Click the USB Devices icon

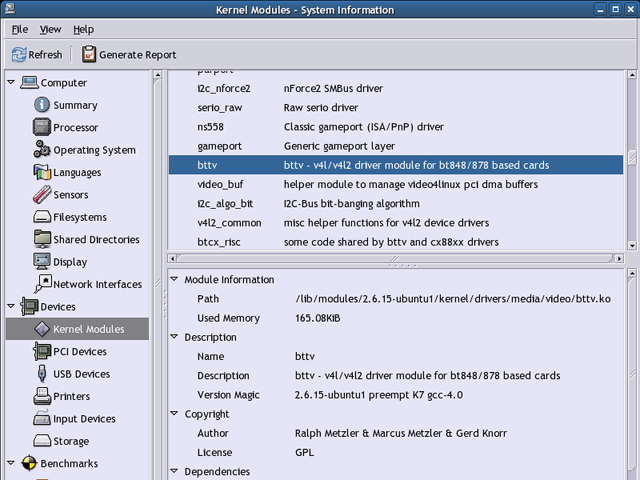[x=42, y=374]
